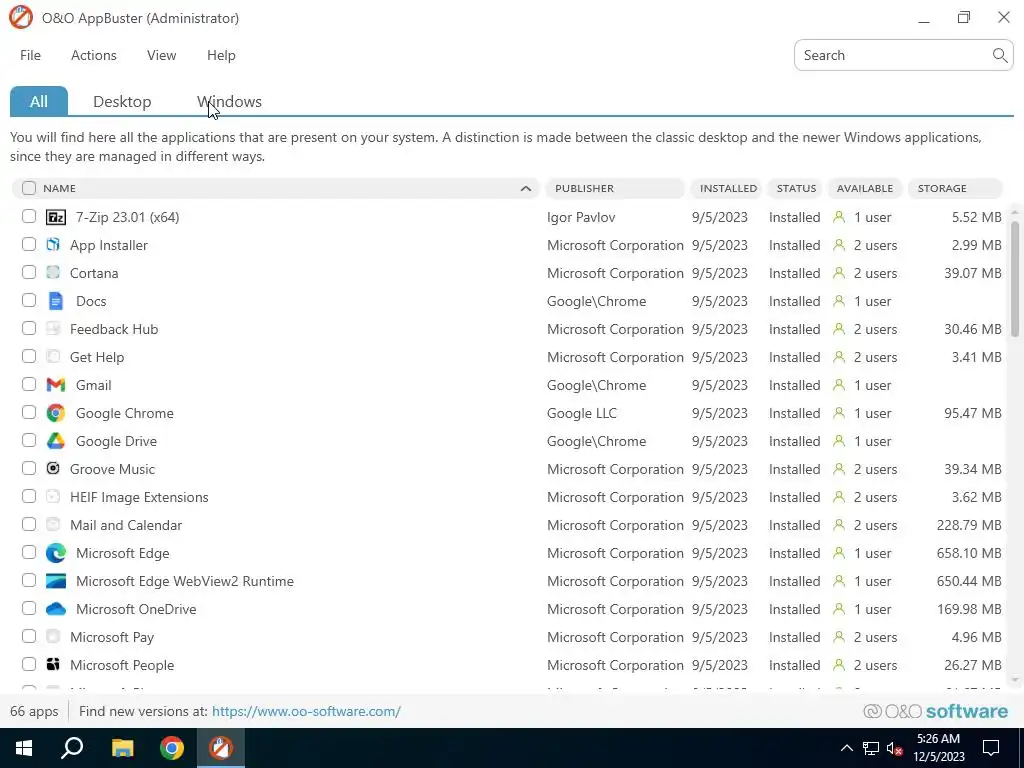This screenshot has width=1024, height=768.
Task: Open the oo-software.com link
Action: (x=306, y=711)
